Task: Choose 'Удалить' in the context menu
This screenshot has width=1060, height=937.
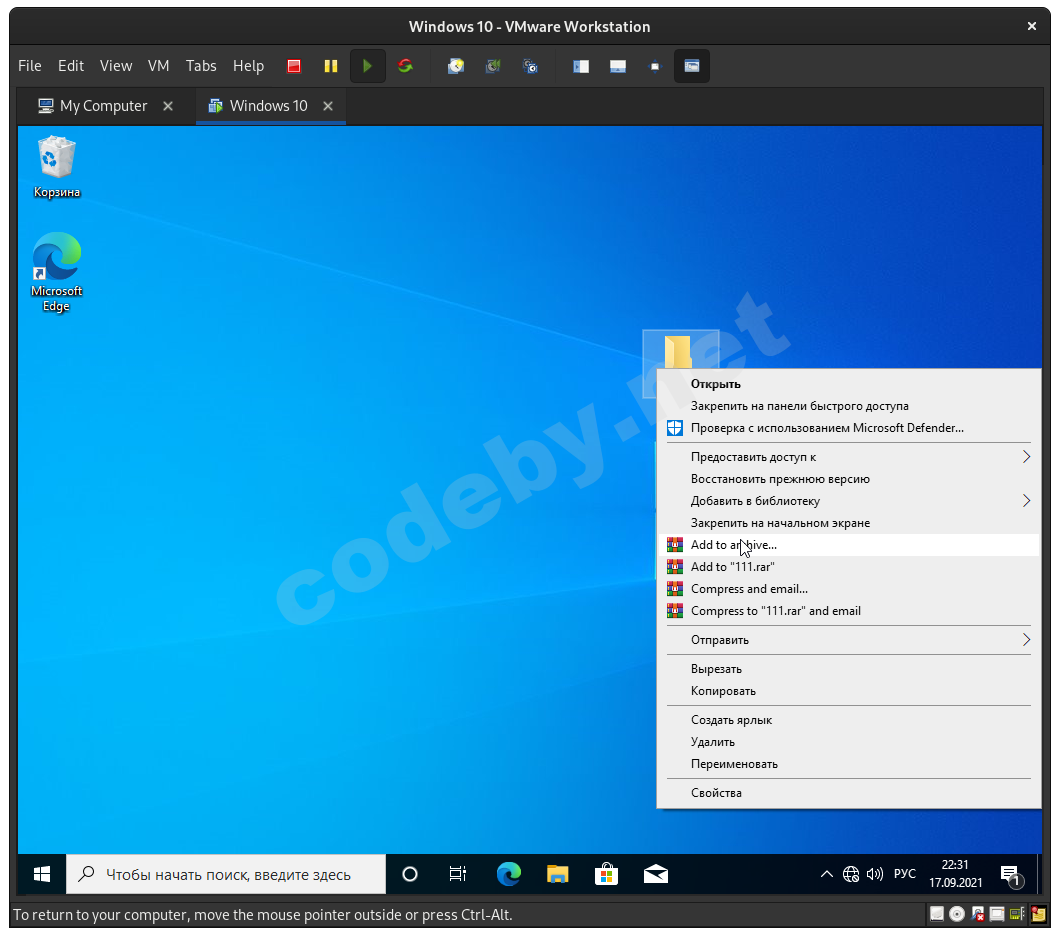Action: [x=849, y=742]
